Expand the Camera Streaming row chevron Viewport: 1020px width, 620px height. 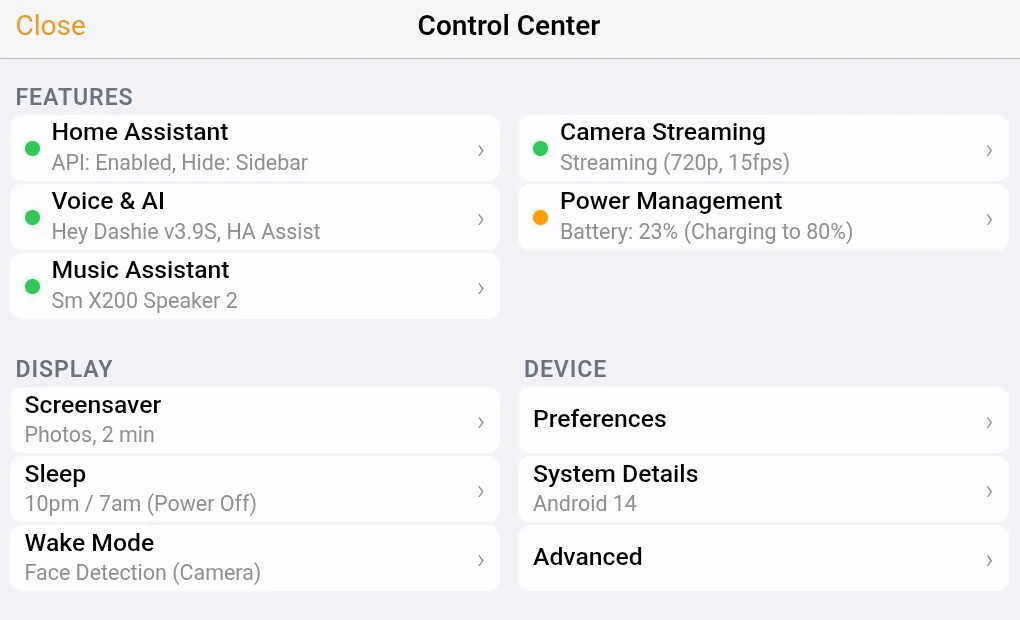[x=989, y=150]
